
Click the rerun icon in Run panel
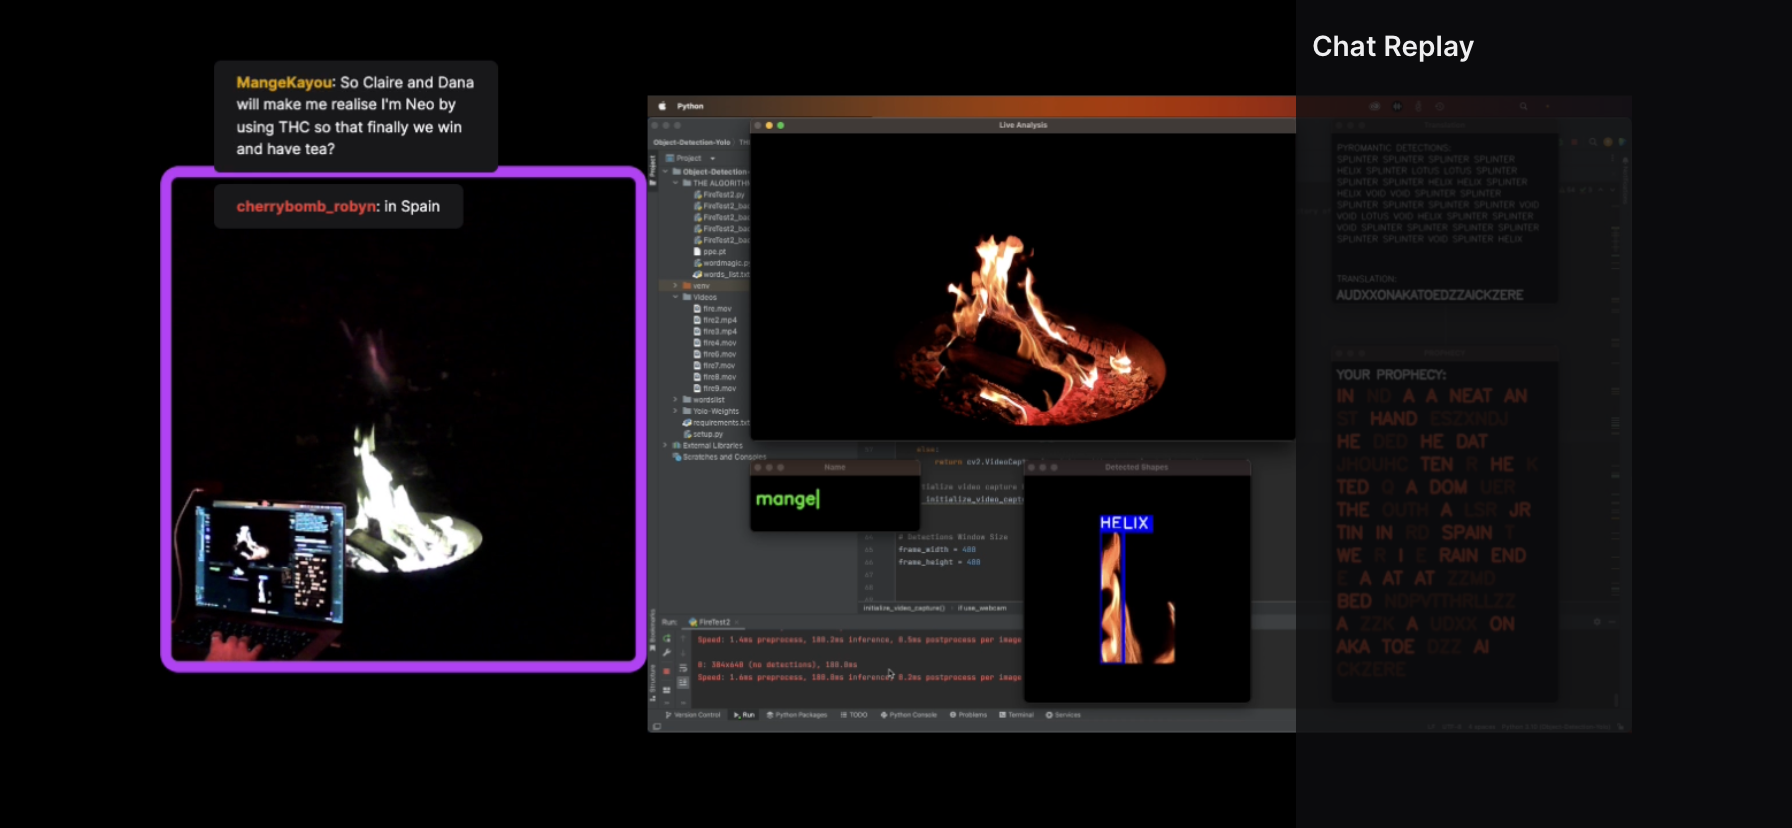pyautogui.click(x=667, y=638)
